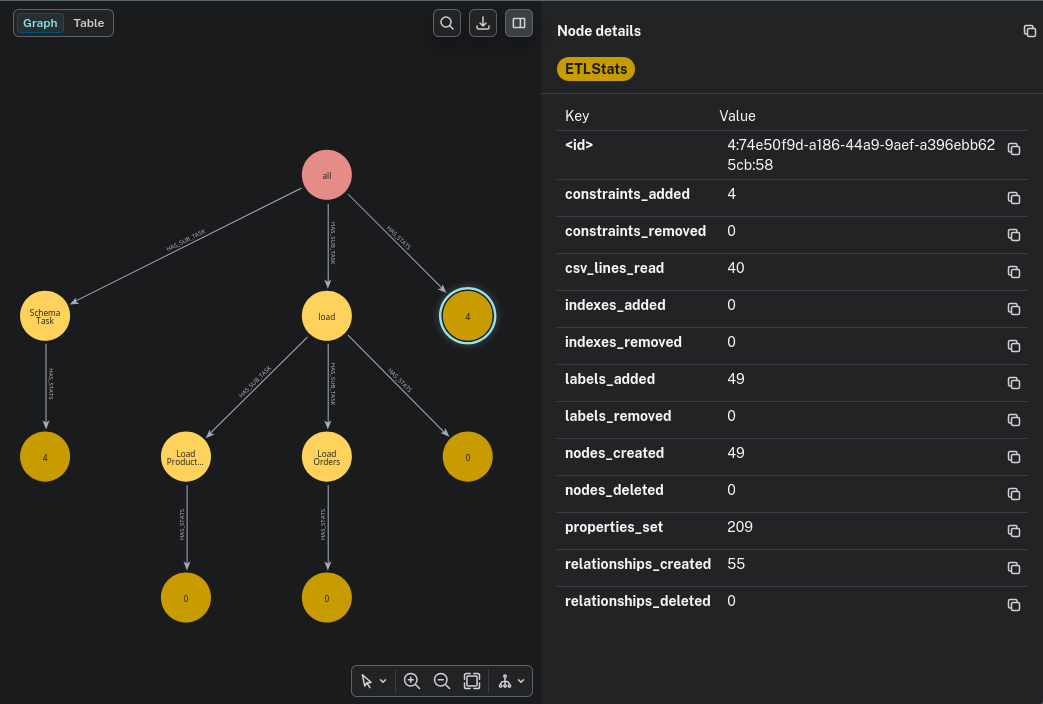Copy the relationships_created value
1043x704 pixels.
[x=1013, y=568]
